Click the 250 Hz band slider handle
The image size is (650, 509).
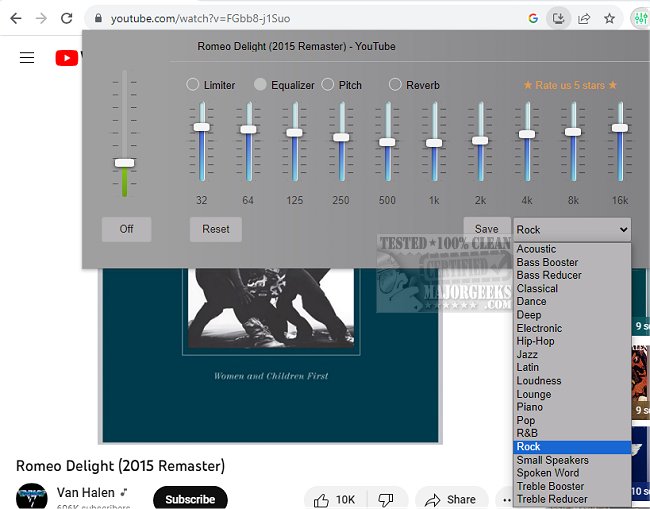(x=341, y=137)
